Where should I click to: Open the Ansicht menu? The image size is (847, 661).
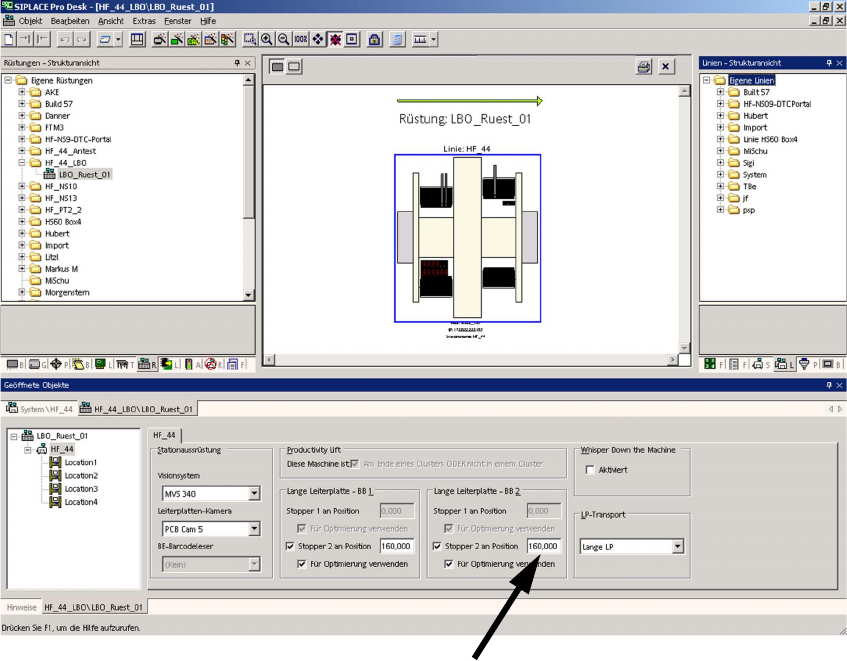tap(111, 21)
